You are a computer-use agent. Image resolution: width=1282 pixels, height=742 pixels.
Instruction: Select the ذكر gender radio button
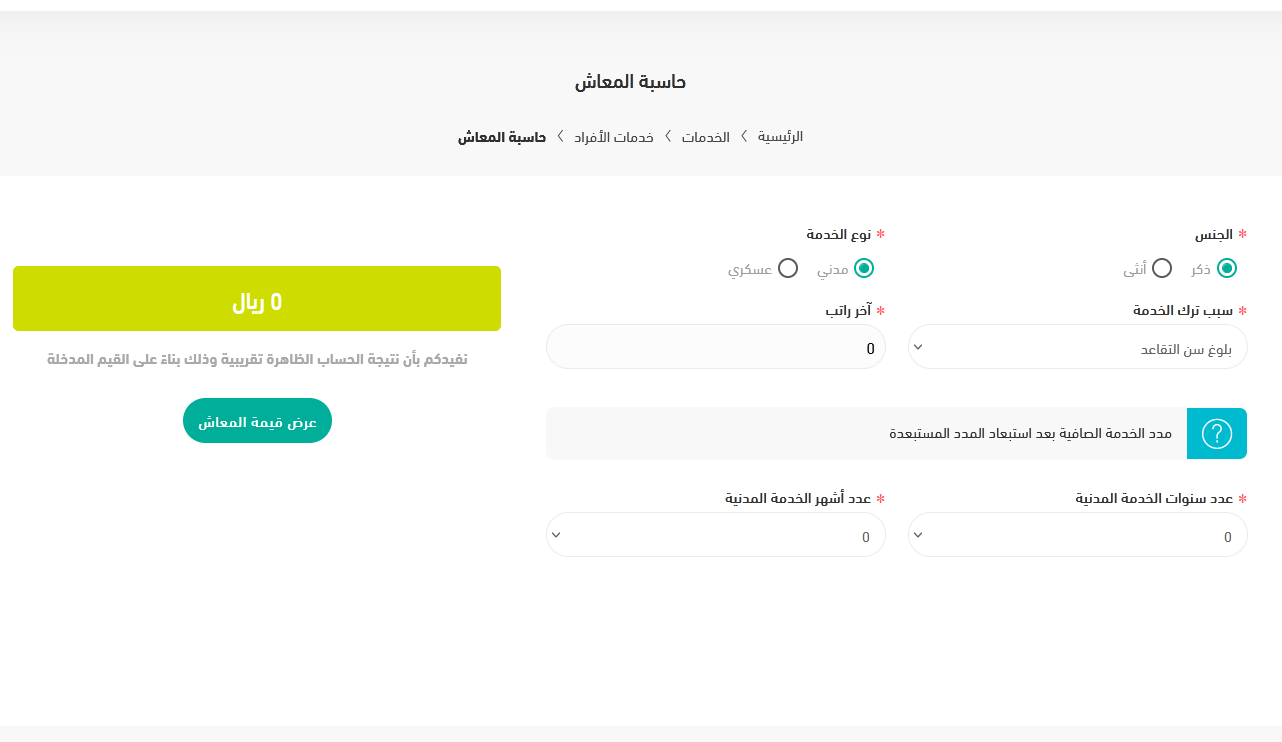(1227, 268)
